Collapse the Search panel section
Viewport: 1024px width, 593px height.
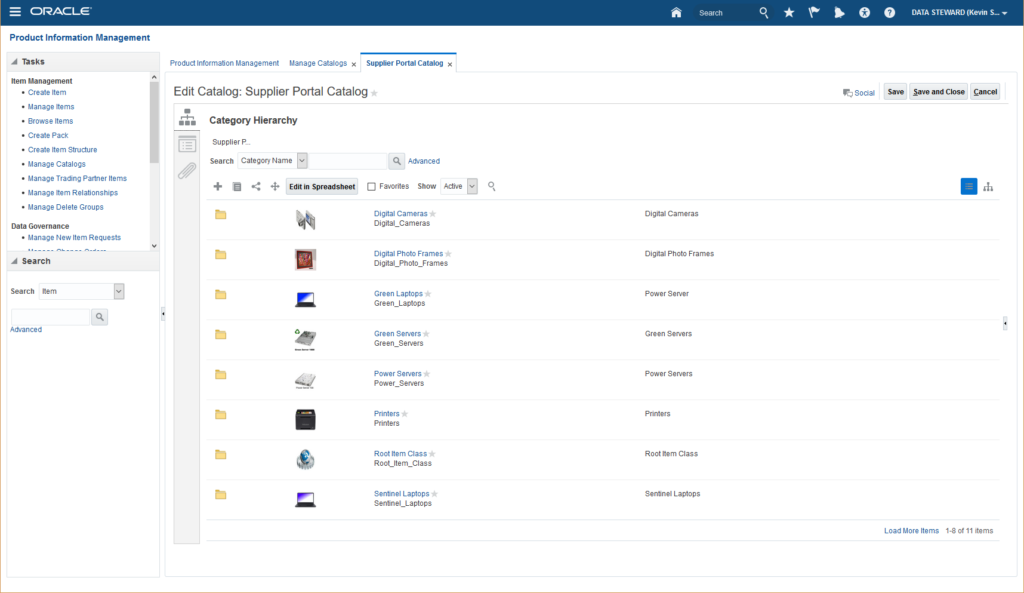14,261
